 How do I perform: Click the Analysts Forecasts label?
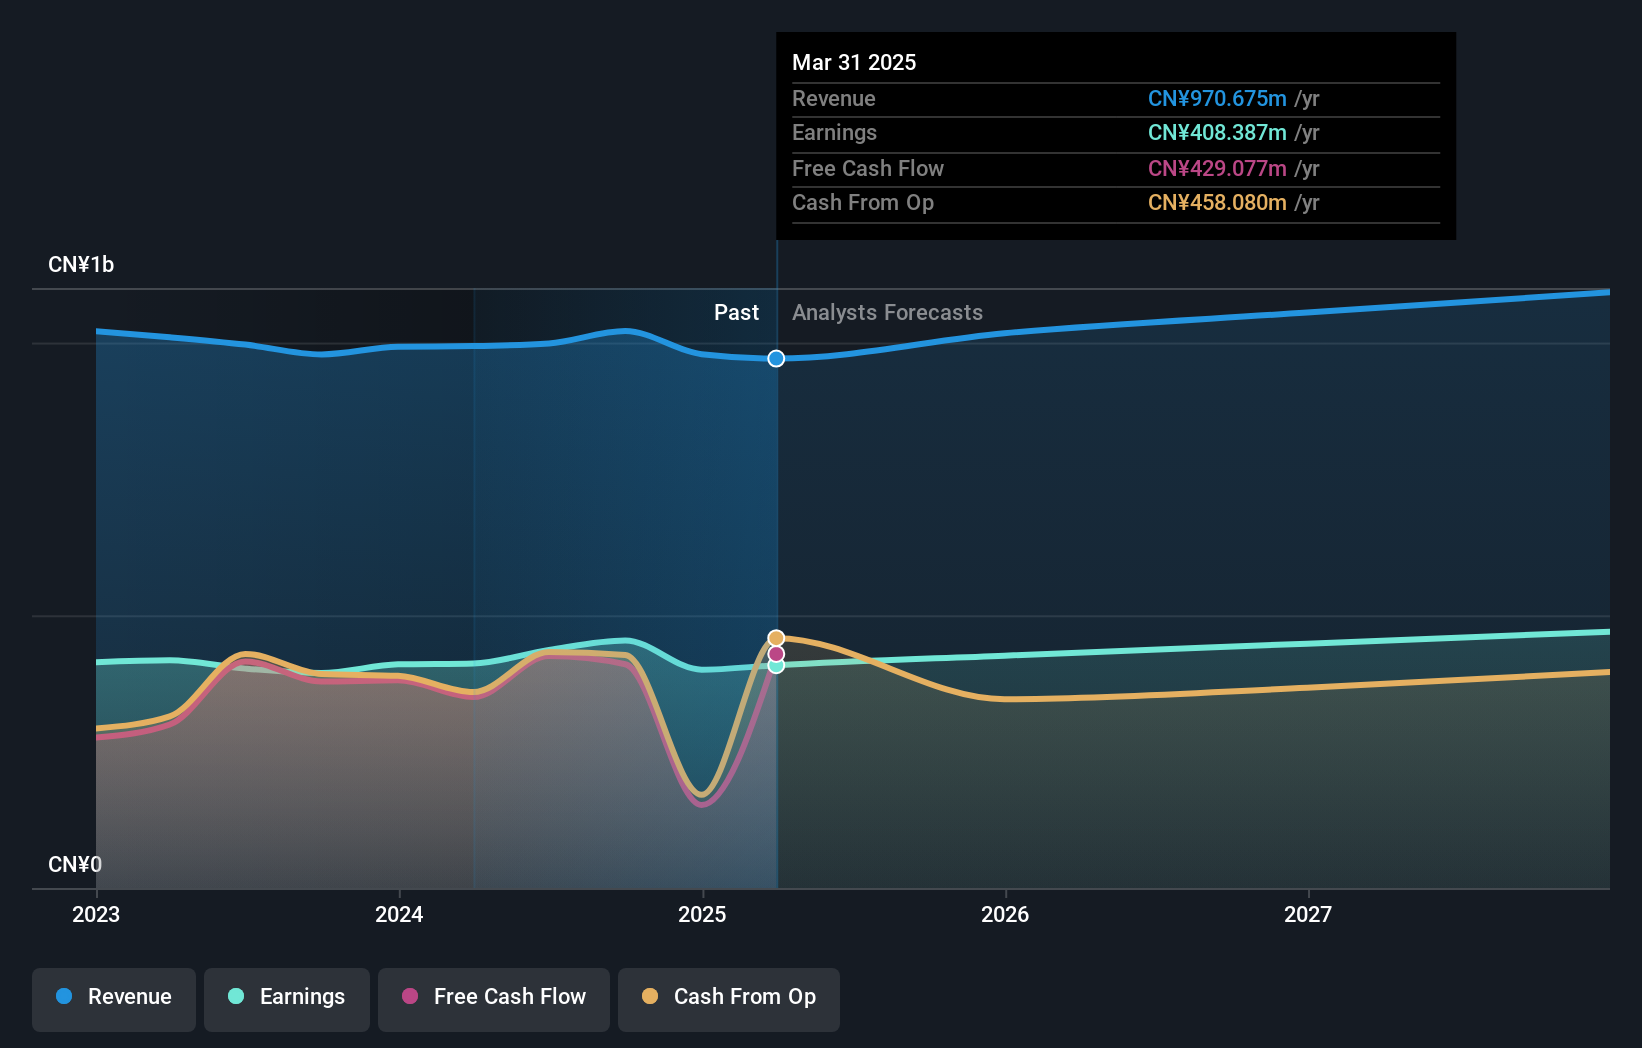pyautogui.click(x=887, y=313)
